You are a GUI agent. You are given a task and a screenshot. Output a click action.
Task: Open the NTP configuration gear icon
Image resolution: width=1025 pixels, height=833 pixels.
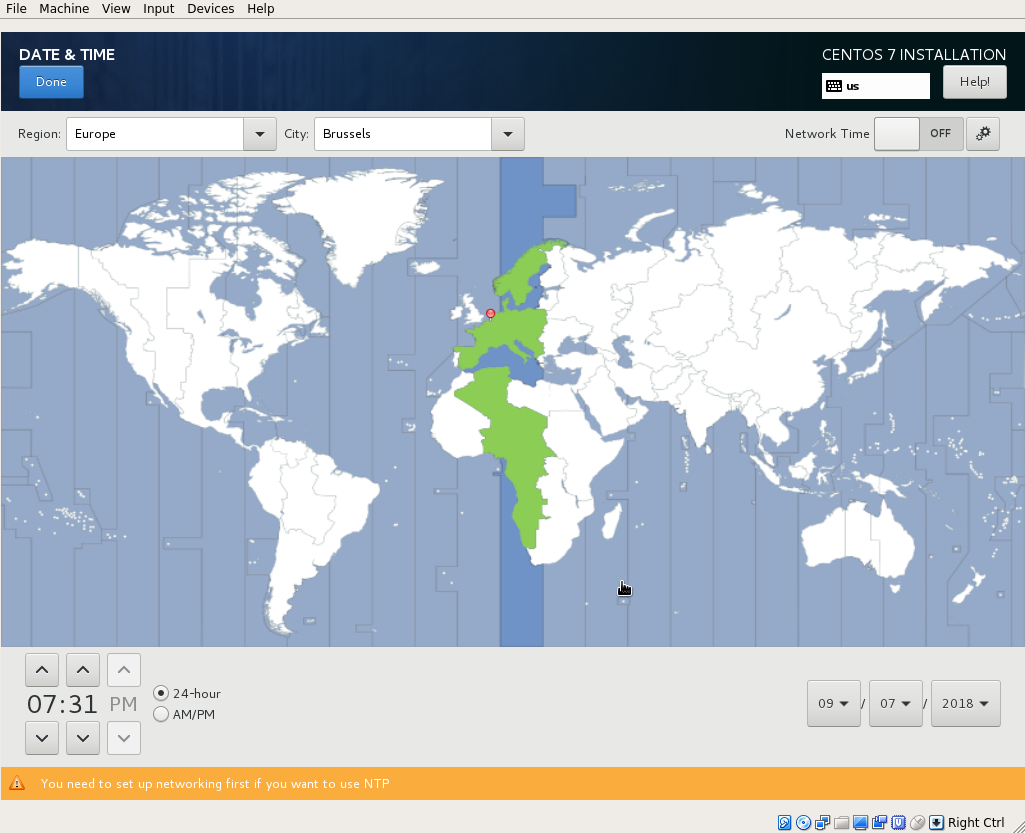pyautogui.click(x=983, y=133)
